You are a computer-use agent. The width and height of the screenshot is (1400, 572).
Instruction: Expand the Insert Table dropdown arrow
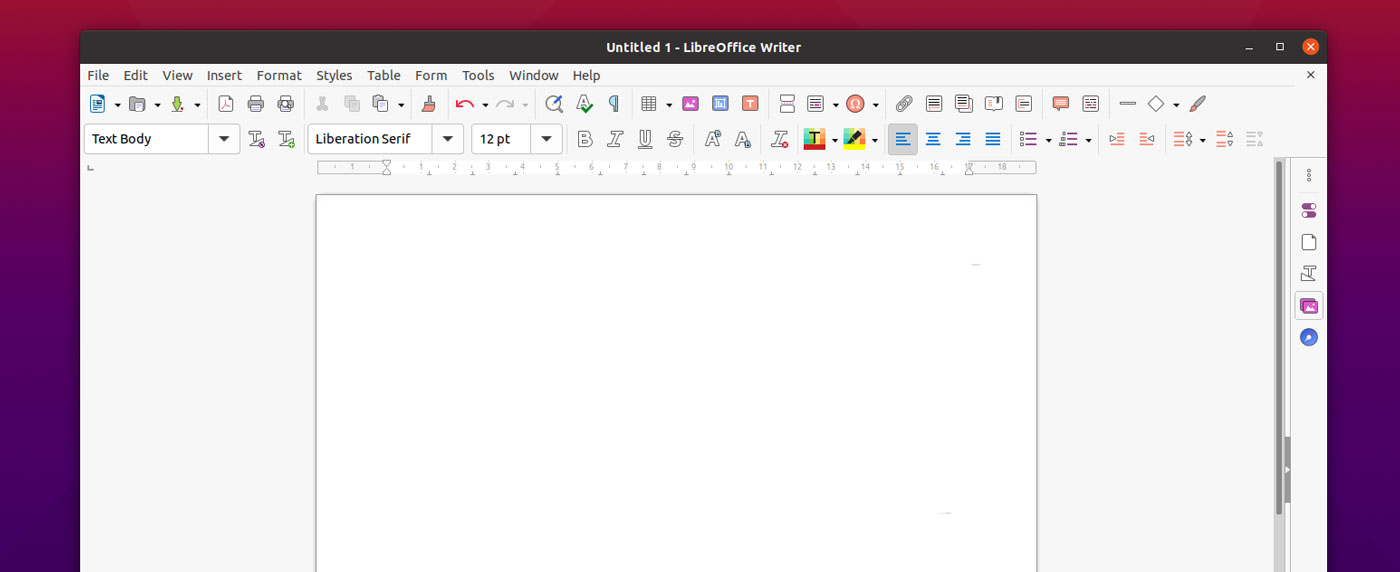coord(669,104)
